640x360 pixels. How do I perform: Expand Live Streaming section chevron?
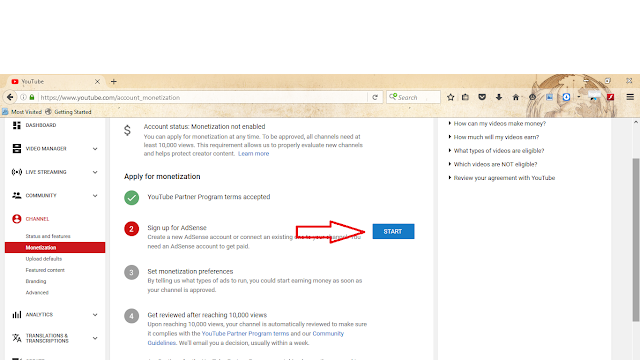[95, 172]
